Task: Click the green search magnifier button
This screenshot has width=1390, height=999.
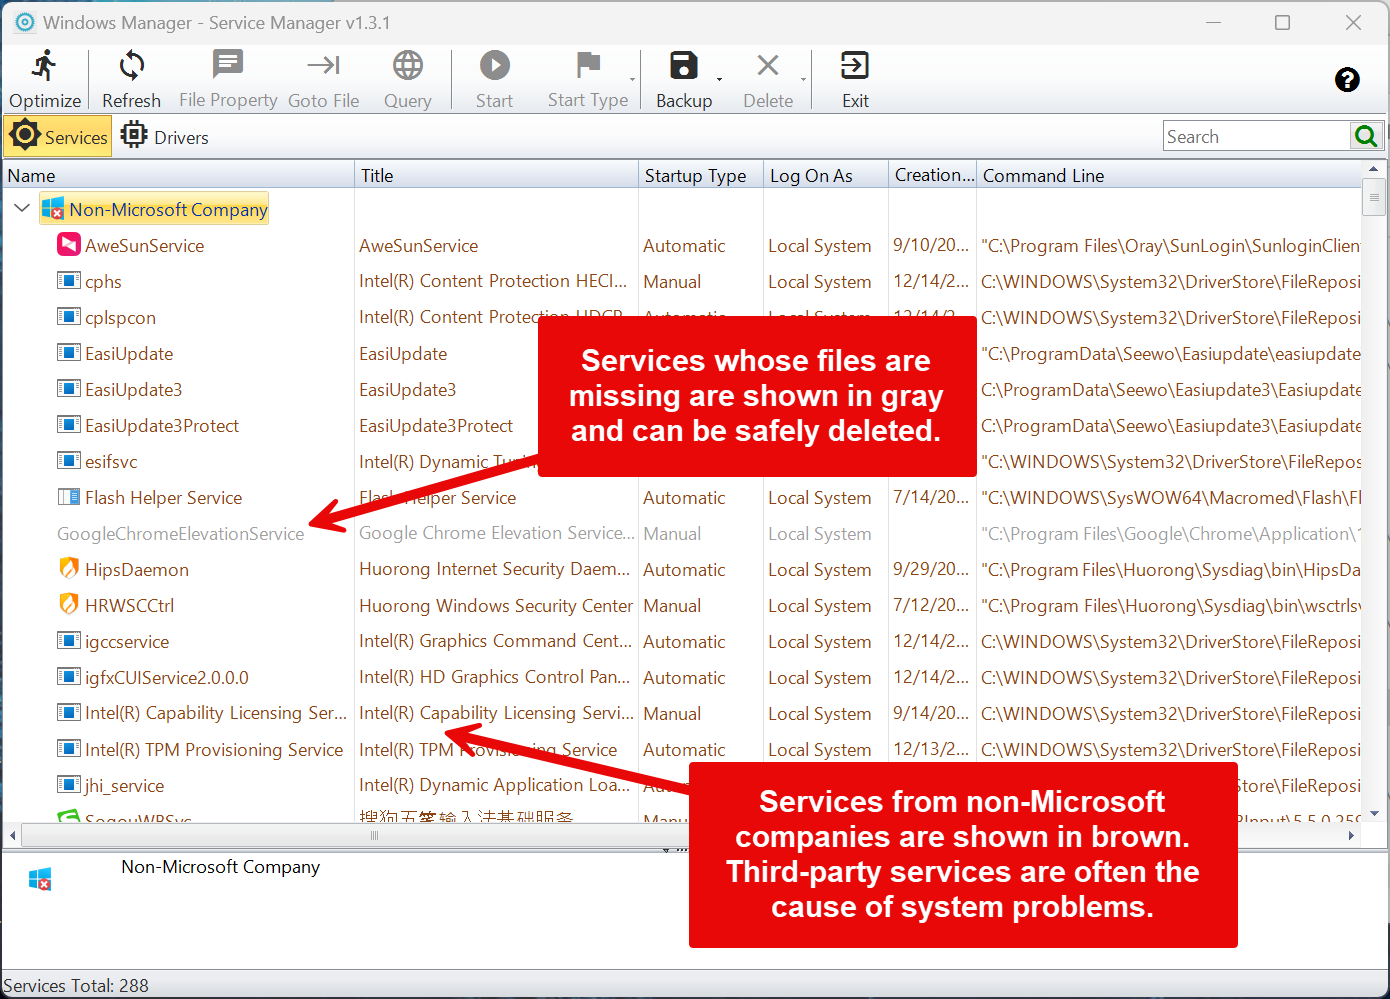Action: (1366, 136)
